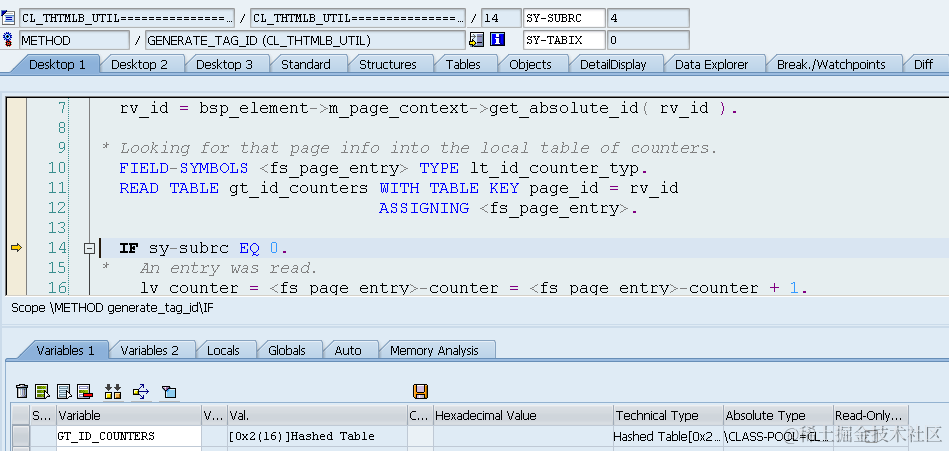Image resolution: width=949 pixels, height=451 pixels.
Task: Click the SY-TABIX variable name field
Action: (x=564, y=40)
